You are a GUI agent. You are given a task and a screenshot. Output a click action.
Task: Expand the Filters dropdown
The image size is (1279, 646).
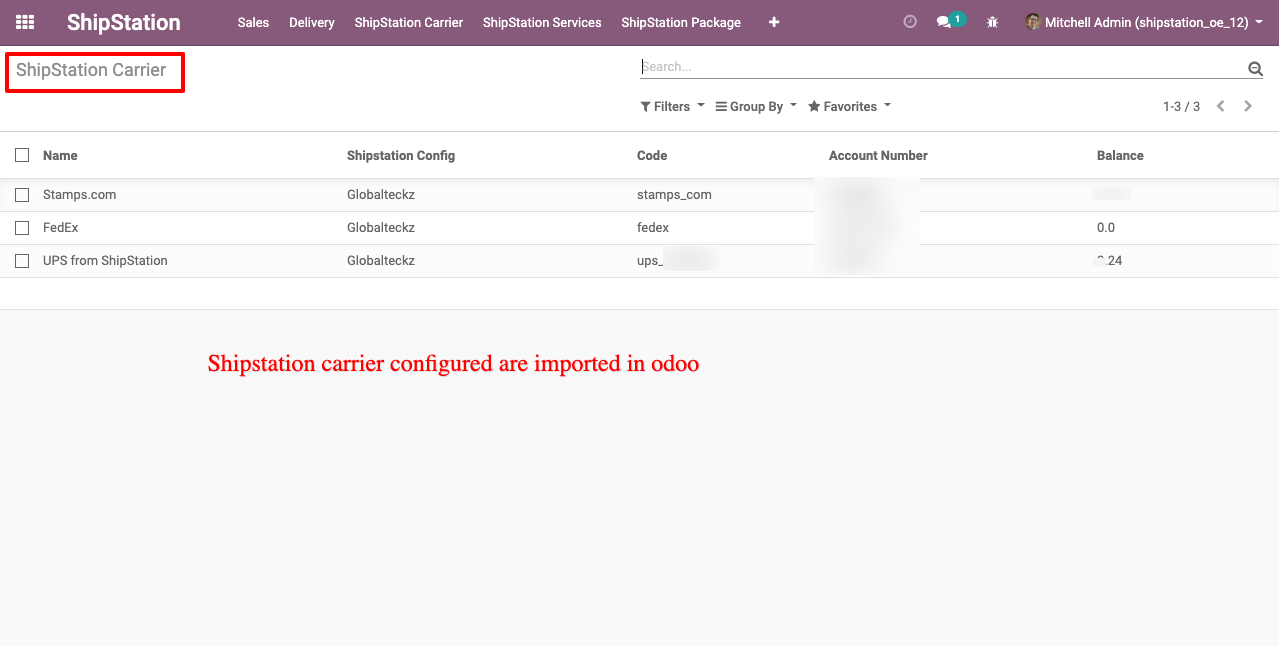tap(672, 107)
